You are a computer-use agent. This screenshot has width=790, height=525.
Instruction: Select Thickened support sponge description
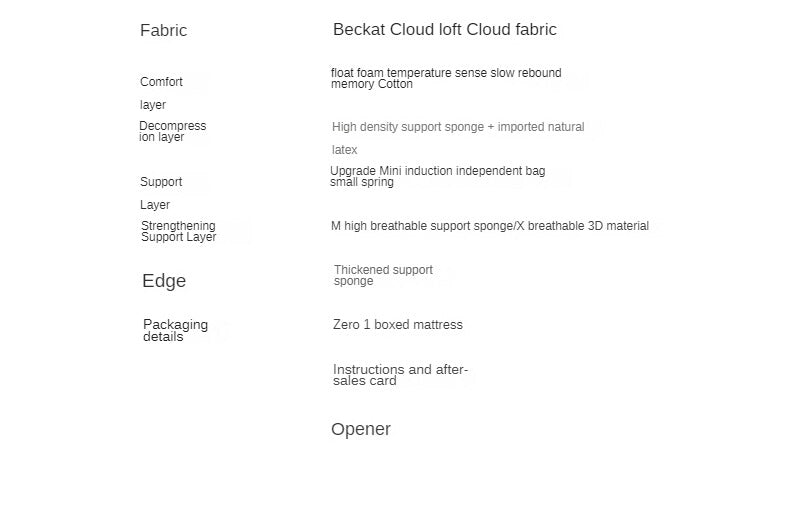383,275
